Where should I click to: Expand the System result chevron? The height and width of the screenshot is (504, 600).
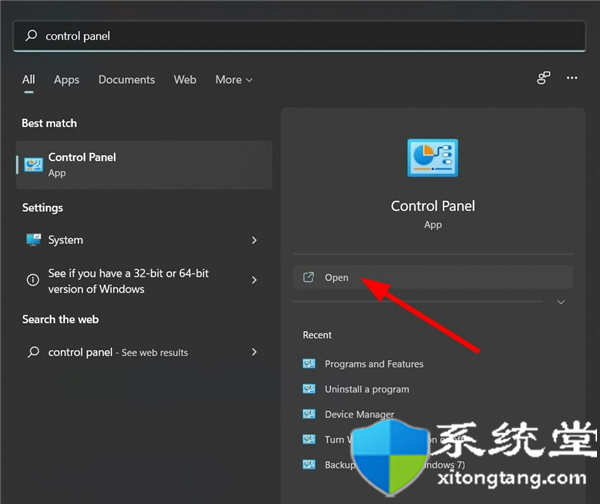(253, 240)
